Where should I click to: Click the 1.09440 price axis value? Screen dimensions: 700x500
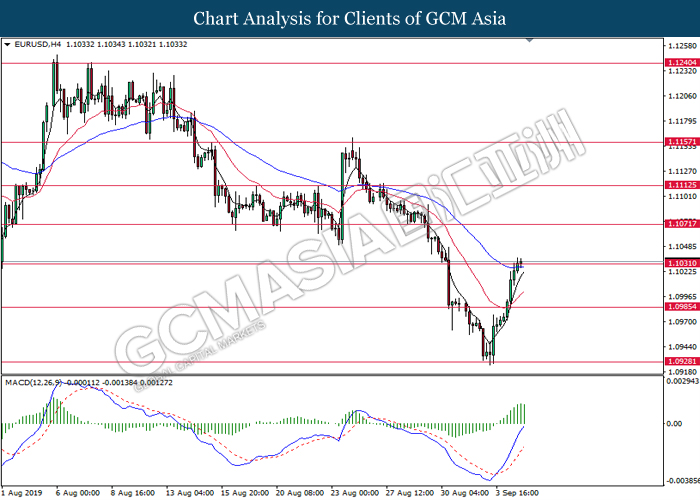(x=683, y=346)
